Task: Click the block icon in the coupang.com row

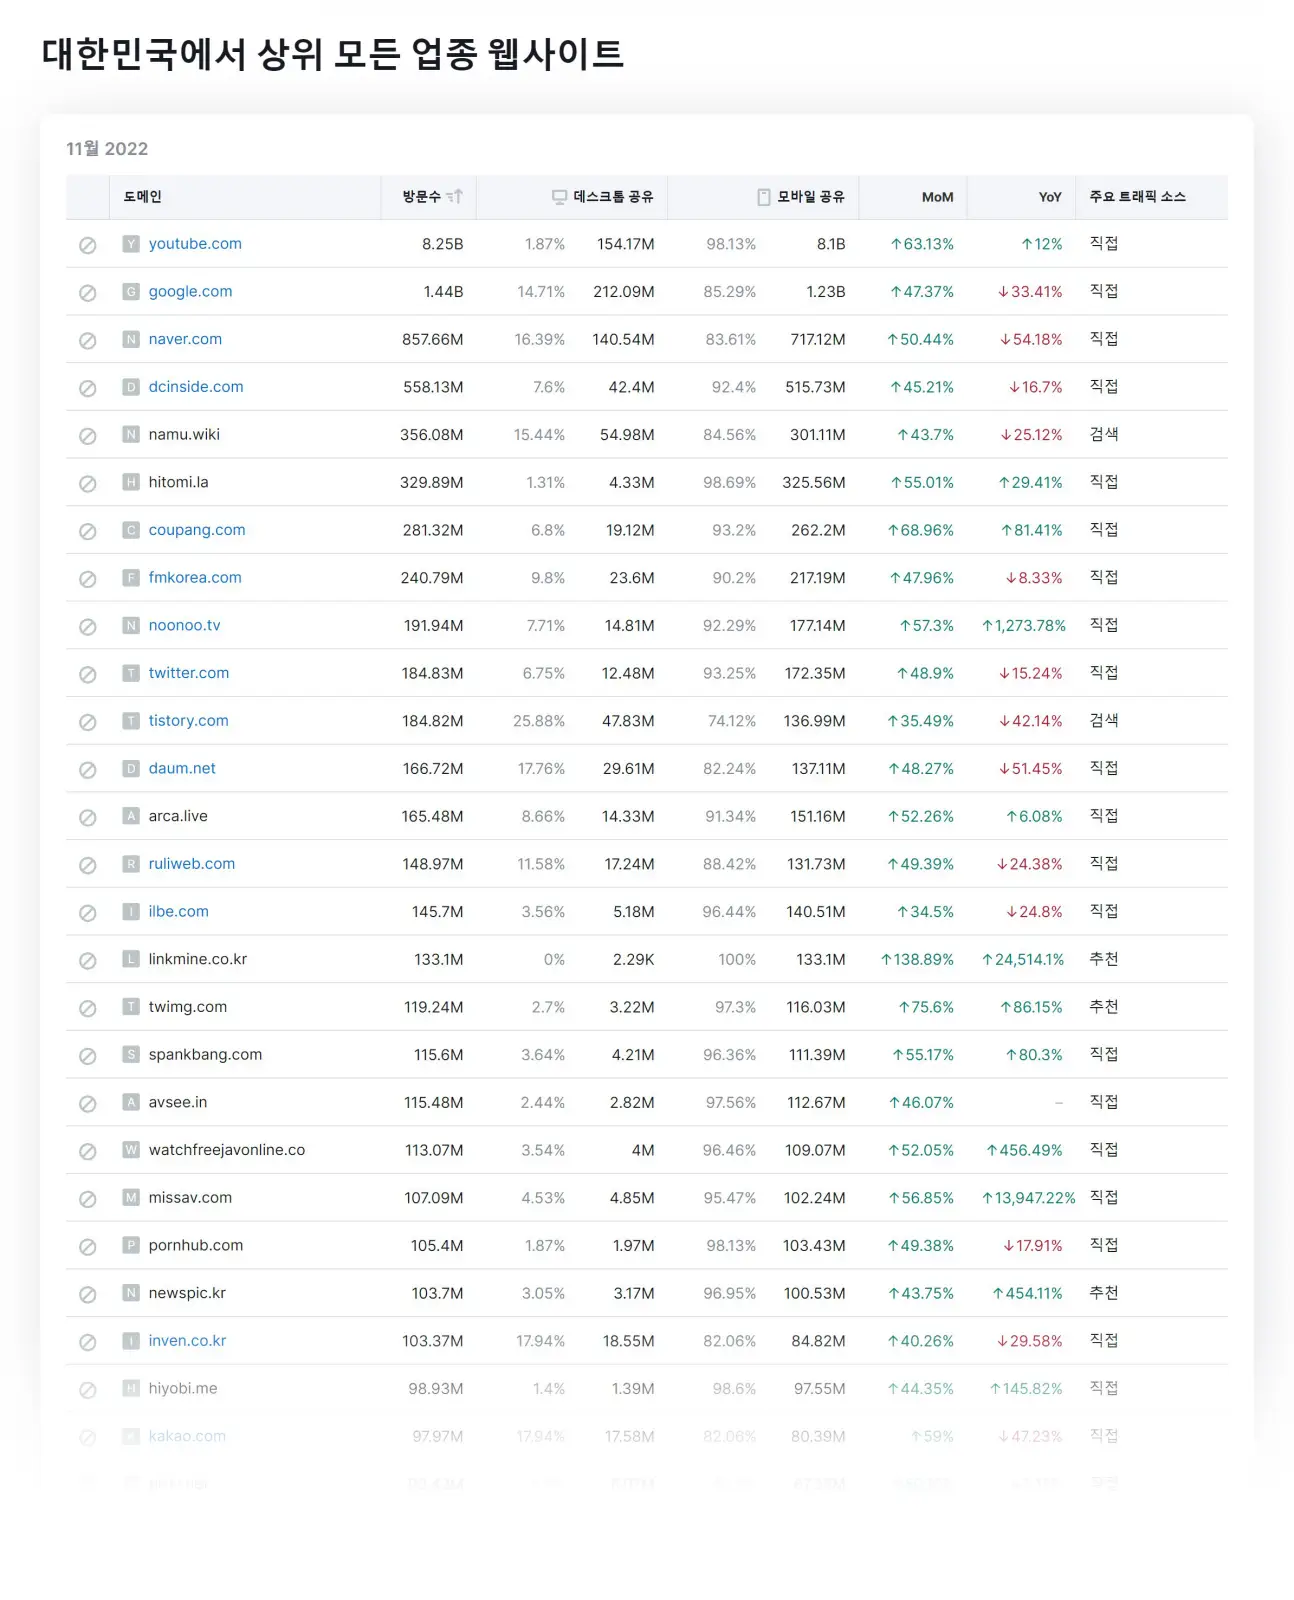Action: point(88,531)
